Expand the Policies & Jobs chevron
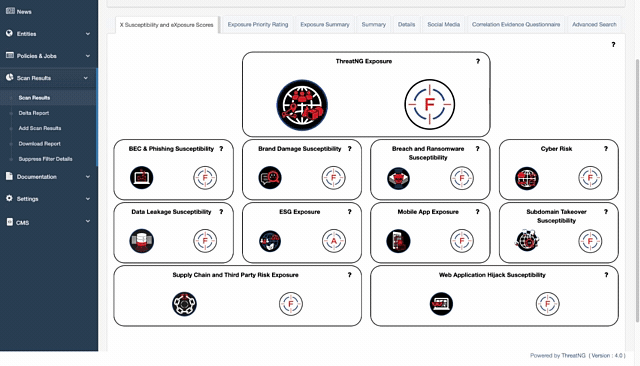 [88, 56]
